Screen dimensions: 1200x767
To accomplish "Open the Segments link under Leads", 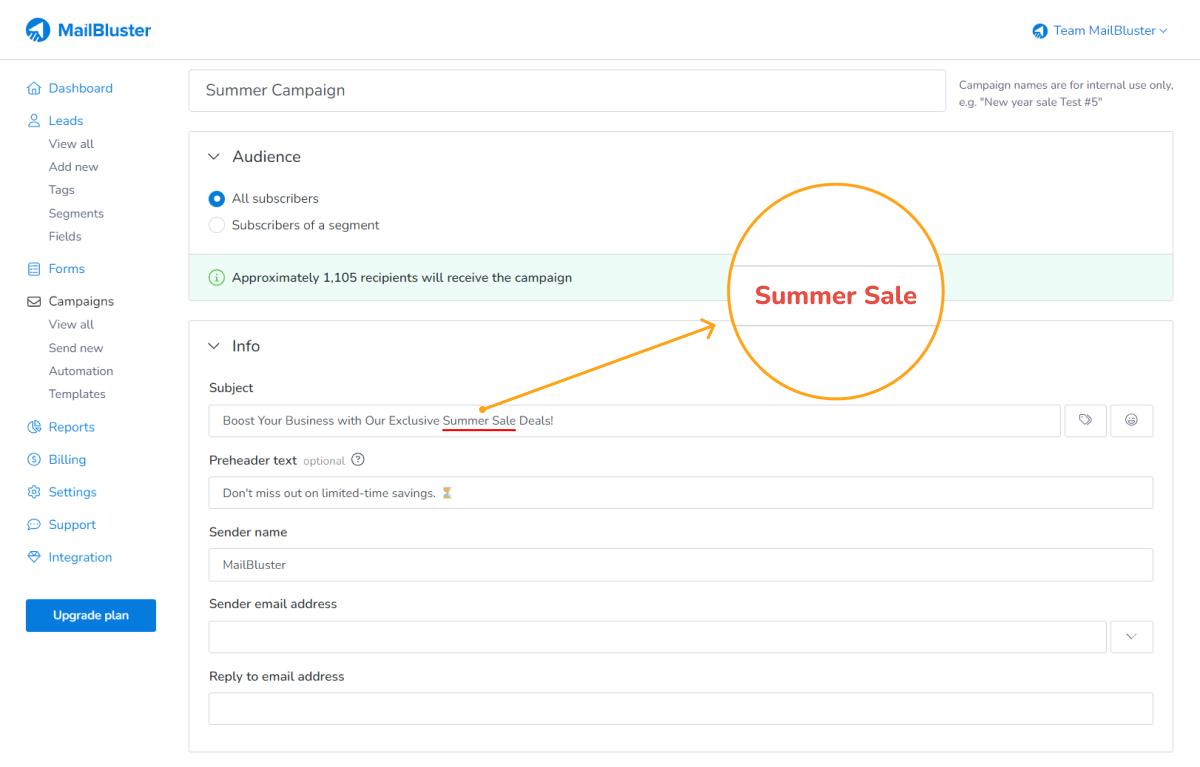I will 76,213.
